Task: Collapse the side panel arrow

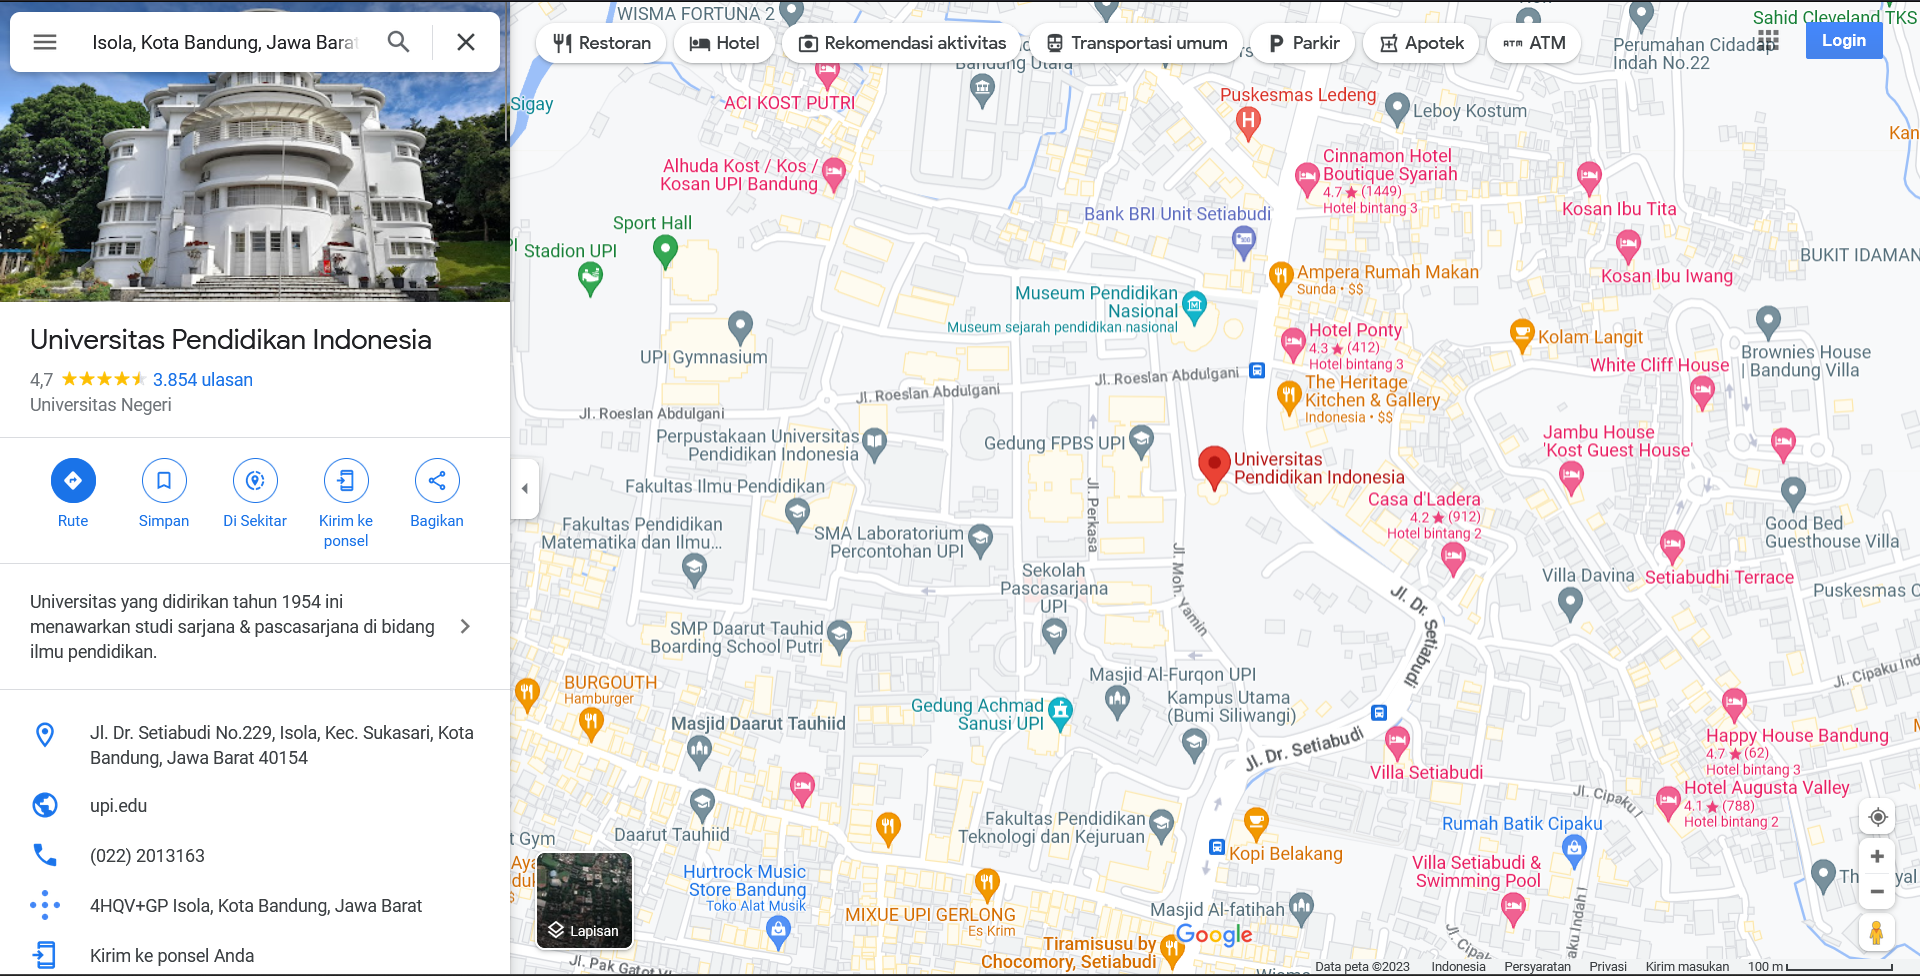Action: (525, 489)
